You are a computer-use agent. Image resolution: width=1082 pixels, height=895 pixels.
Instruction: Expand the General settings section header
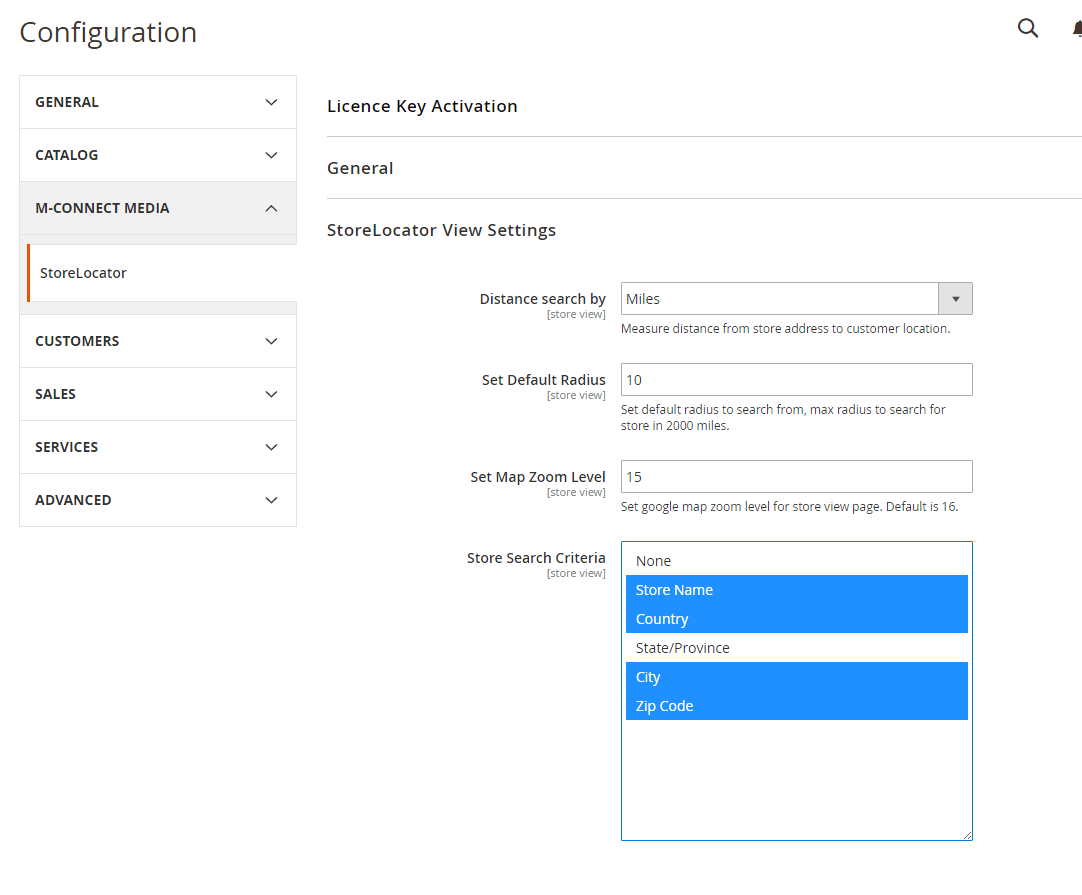tap(360, 168)
